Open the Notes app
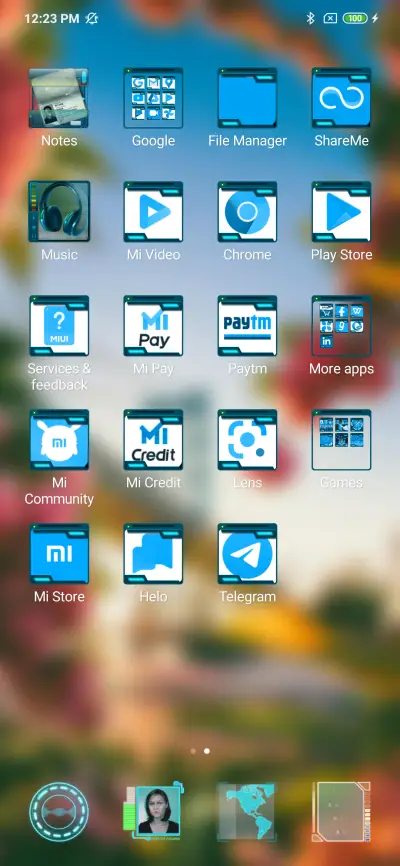This screenshot has width=400, height=866. [59, 98]
